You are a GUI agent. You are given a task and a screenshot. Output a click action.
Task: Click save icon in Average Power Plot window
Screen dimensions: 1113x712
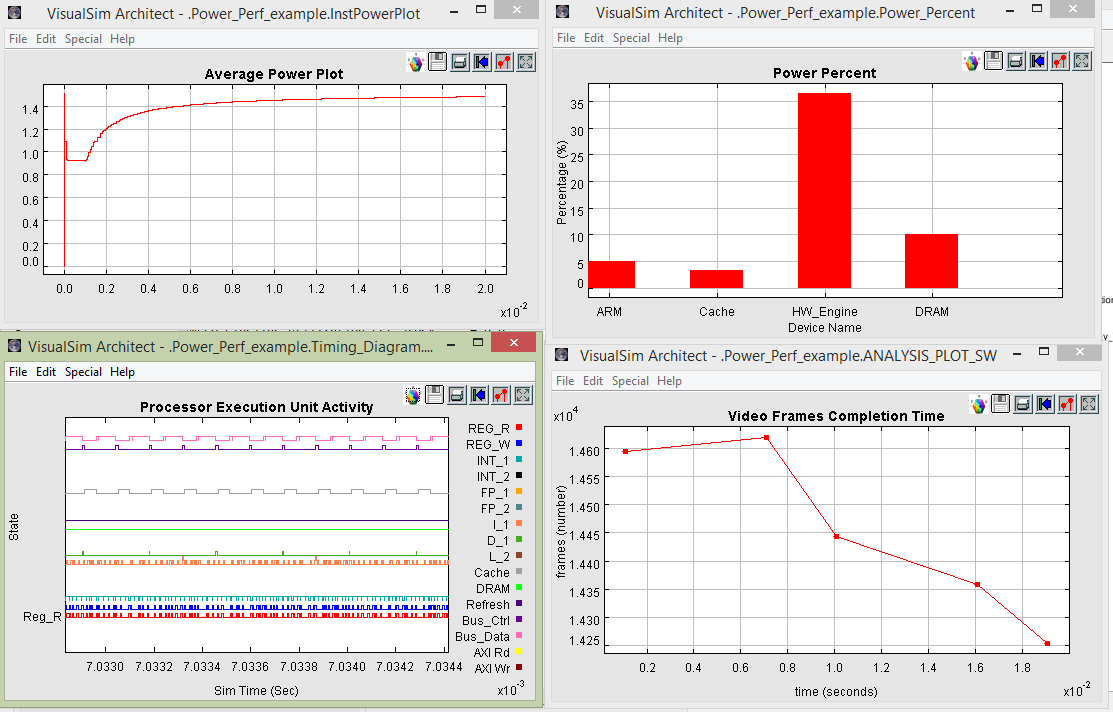[437, 62]
